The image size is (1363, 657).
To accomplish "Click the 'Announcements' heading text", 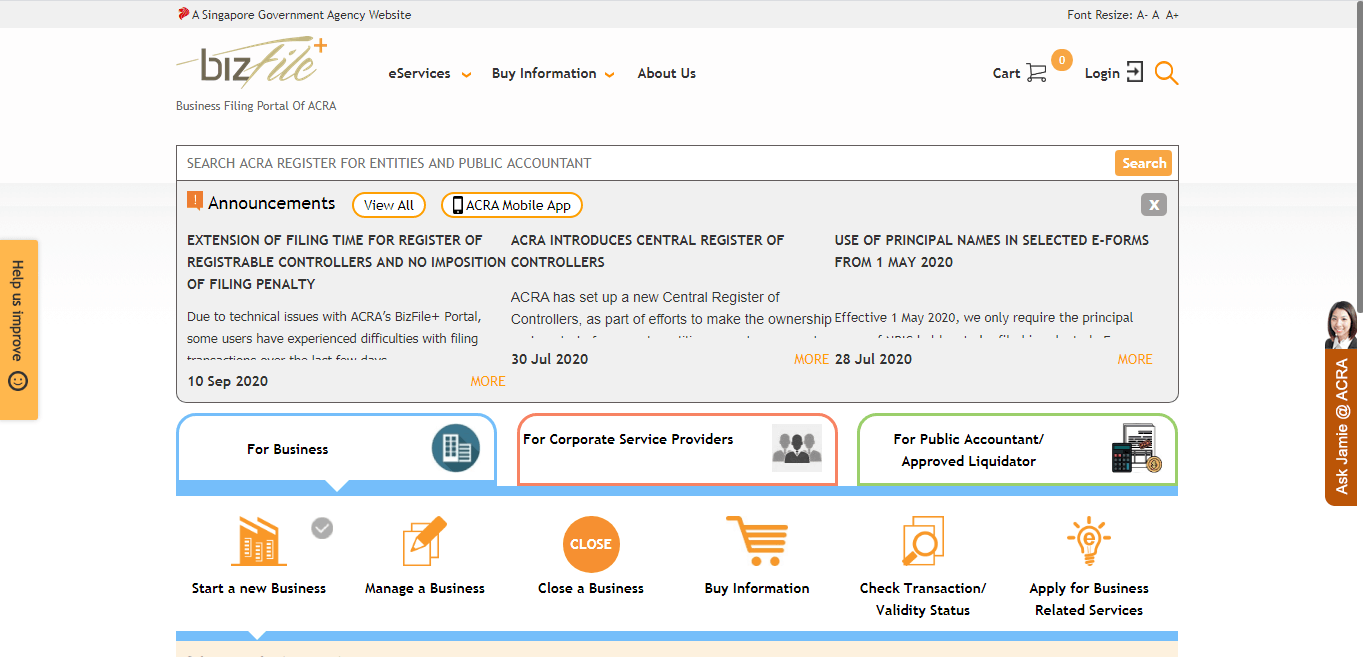I will (x=272, y=203).
